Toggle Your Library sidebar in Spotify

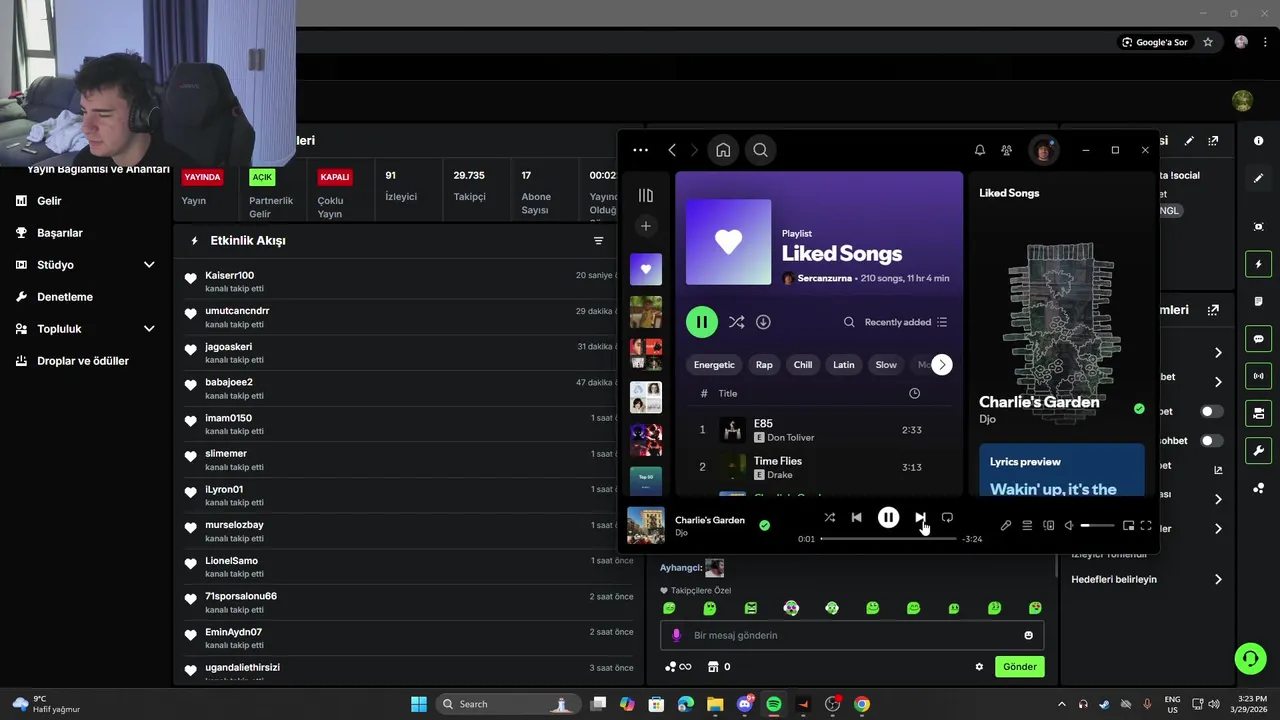pos(646,195)
